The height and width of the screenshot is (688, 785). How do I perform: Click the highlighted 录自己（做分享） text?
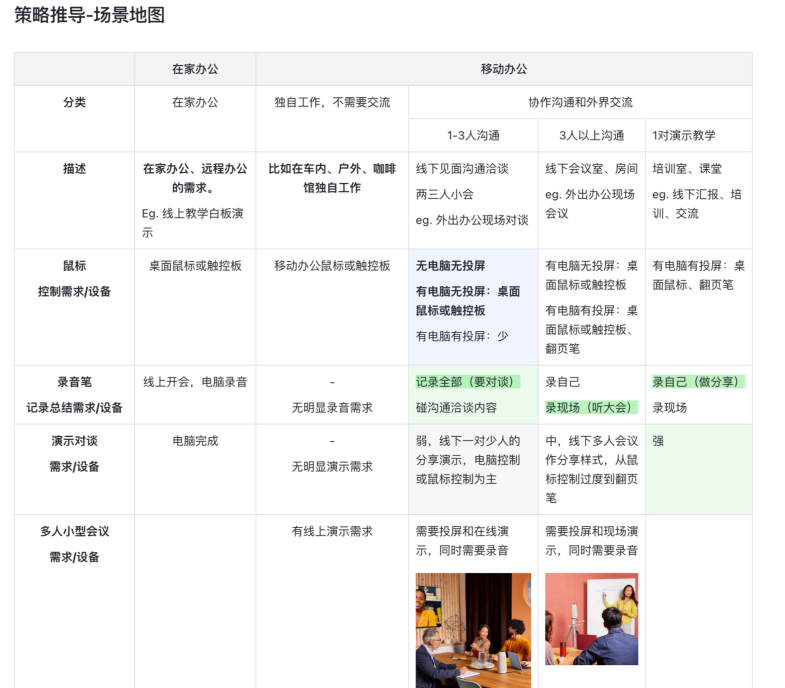(x=698, y=382)
